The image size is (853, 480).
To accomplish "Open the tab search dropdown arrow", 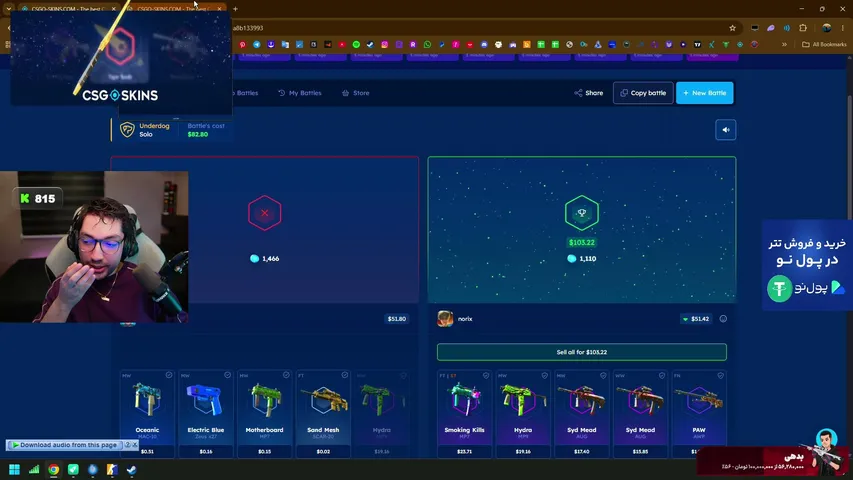I will (9, 9).
